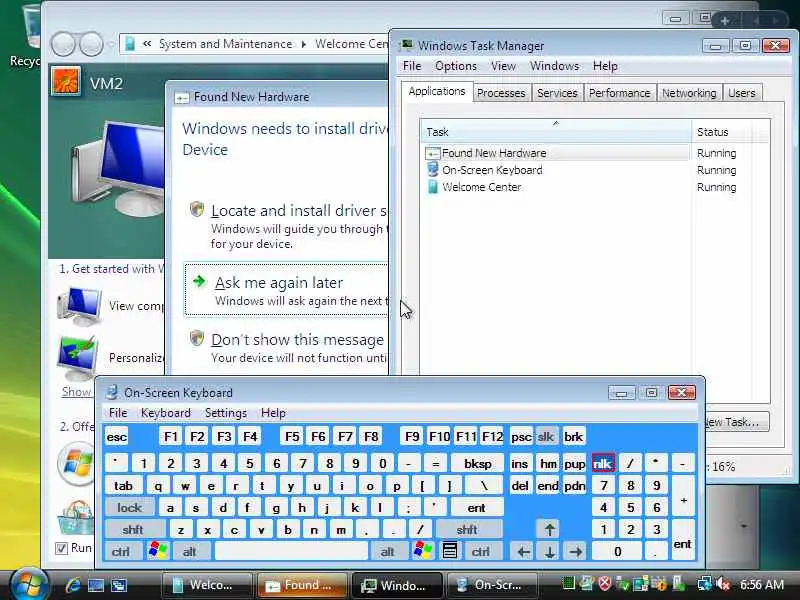Select Found New Hardware task row

[556, 153]
